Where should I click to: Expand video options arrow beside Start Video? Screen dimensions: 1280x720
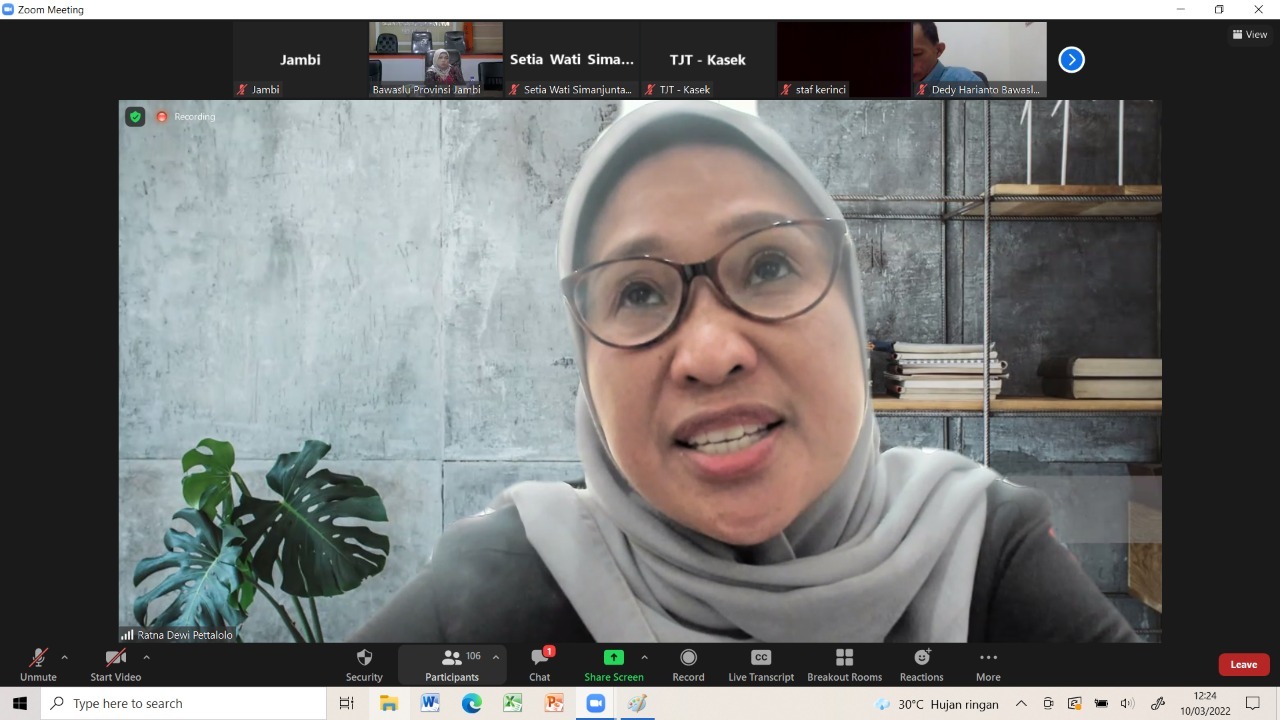click(146, 657)
